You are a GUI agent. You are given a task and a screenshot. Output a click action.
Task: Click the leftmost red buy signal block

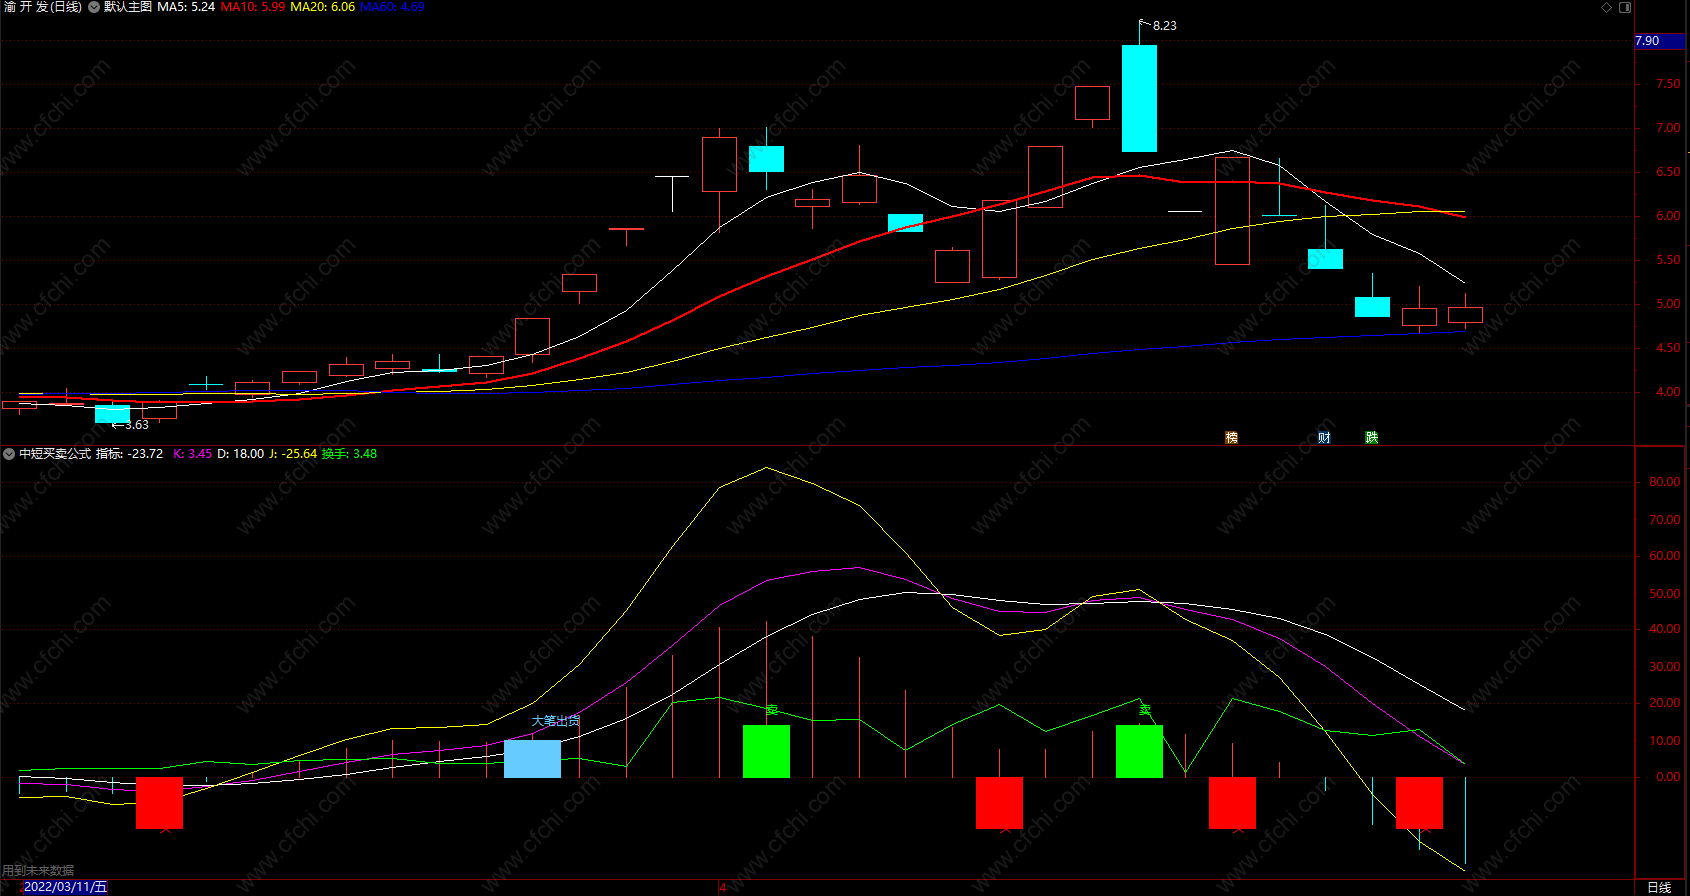[x=159, y=803]
